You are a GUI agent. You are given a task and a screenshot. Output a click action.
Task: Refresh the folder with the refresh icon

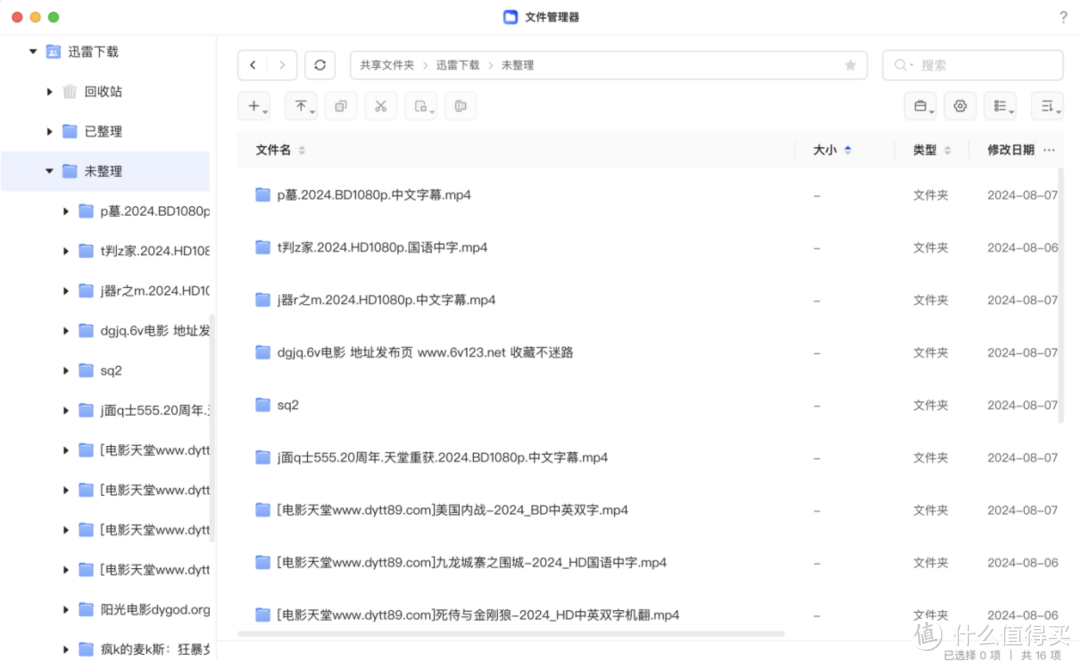[319, 65]
